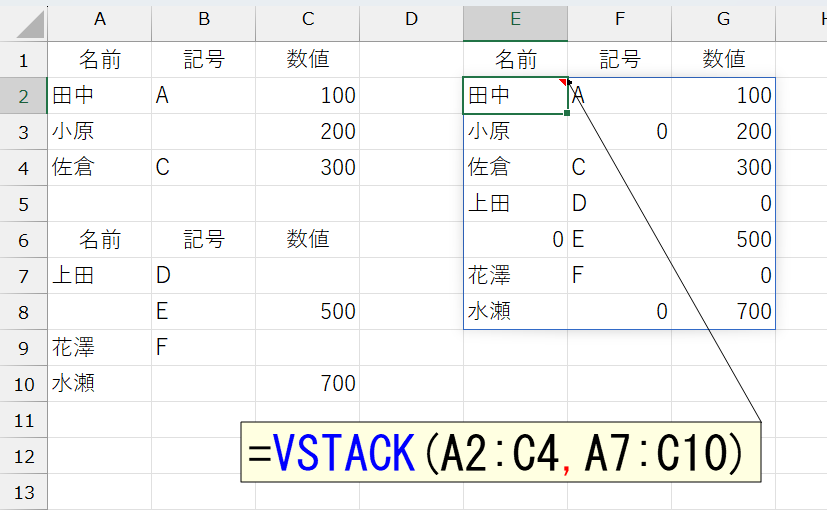Click cell E4 containing 佐倉

515,168
